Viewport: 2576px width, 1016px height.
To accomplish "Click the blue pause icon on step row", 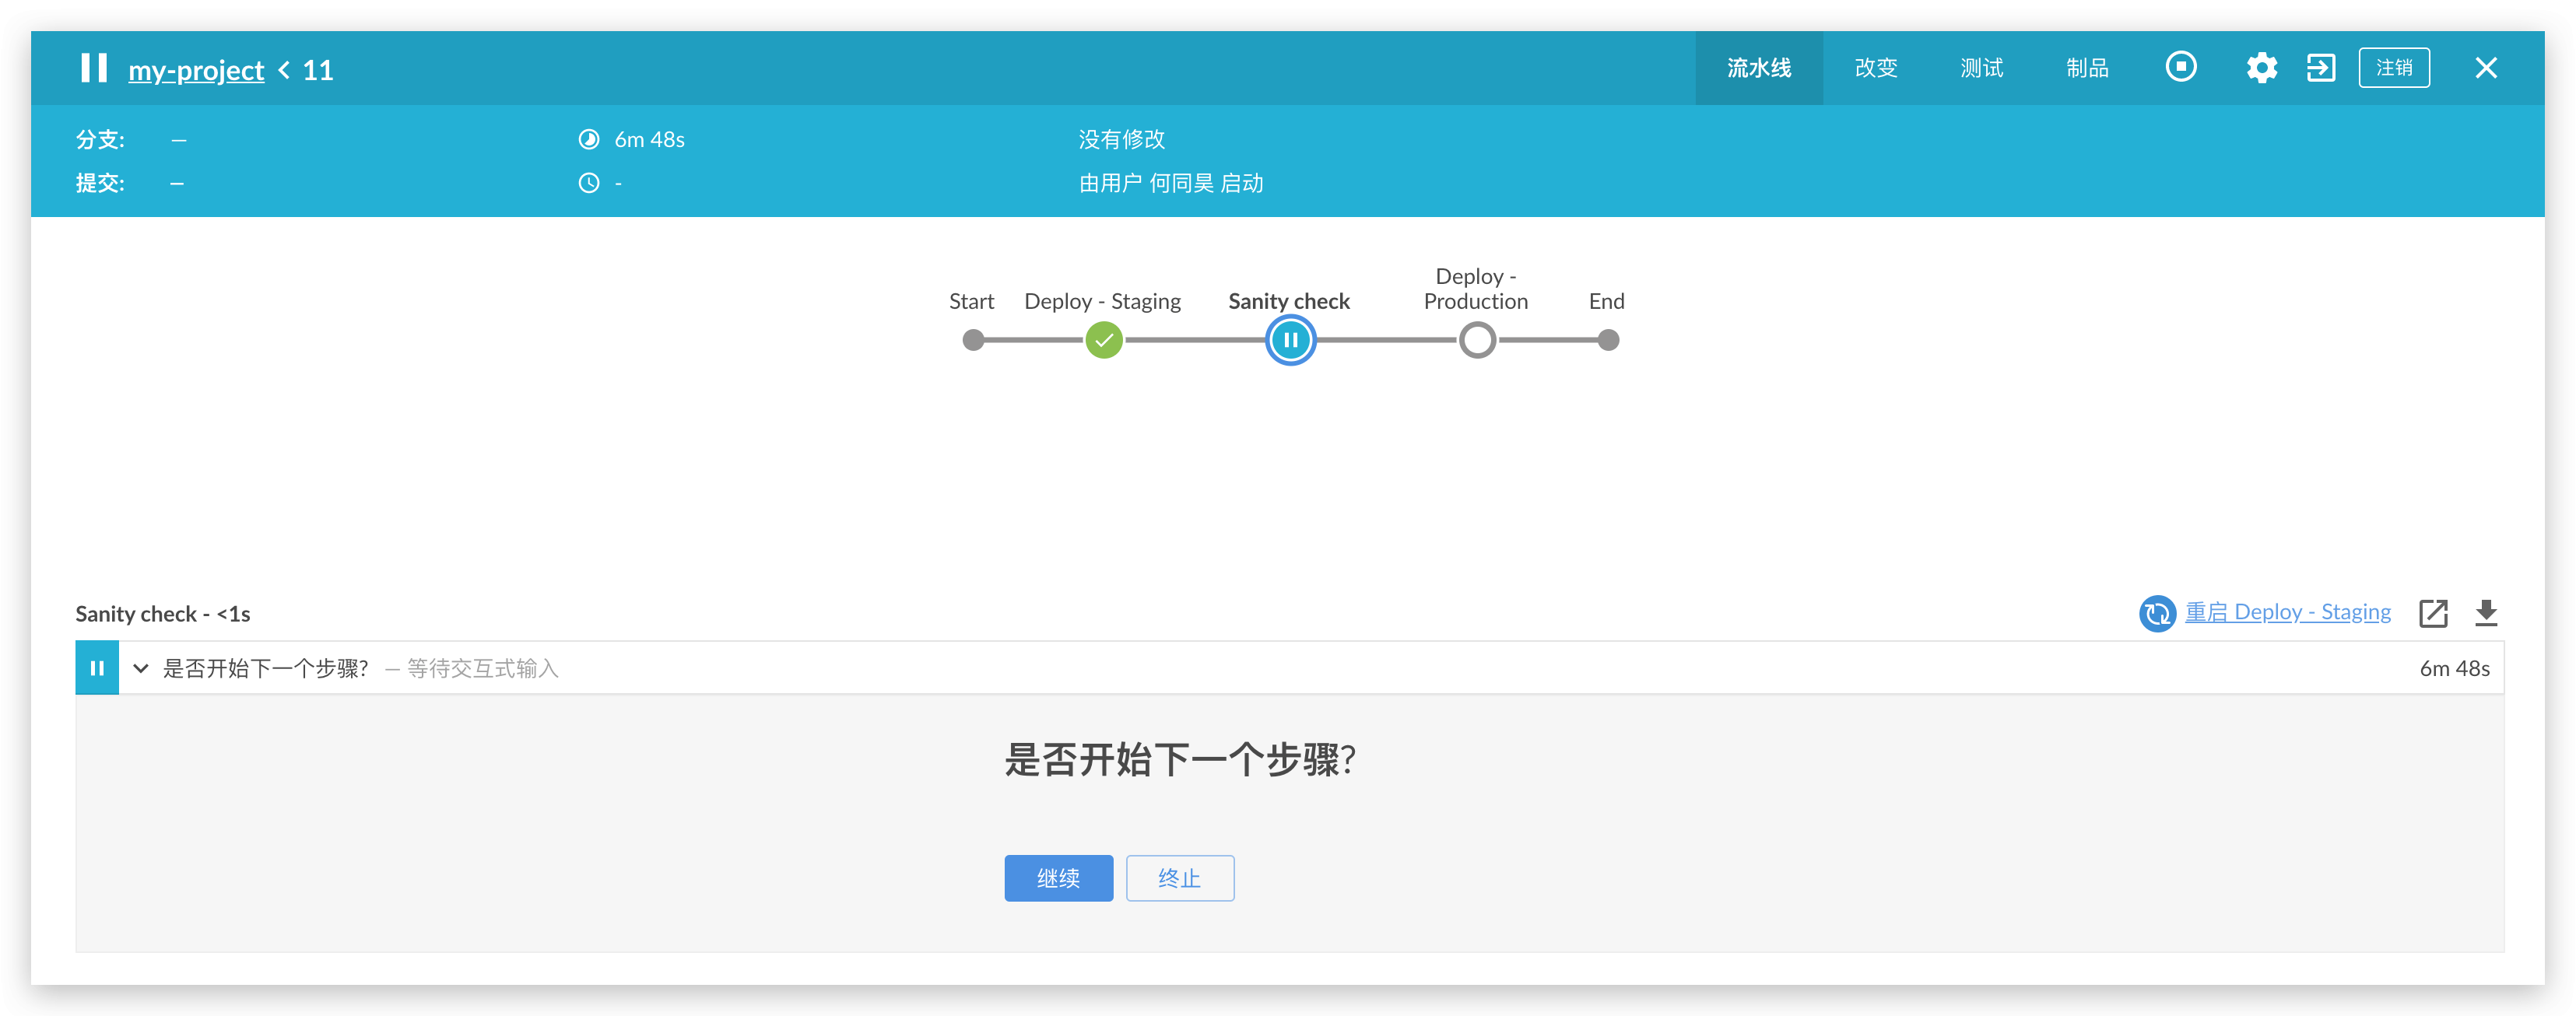I will coord(97,668).
